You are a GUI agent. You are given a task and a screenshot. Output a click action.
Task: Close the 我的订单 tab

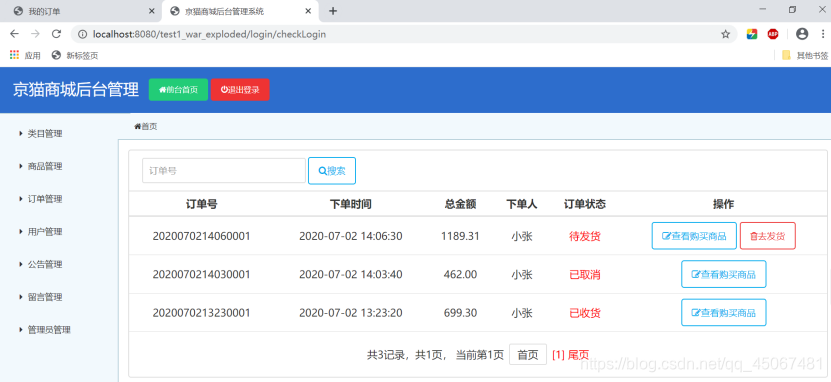pos(152,11)
